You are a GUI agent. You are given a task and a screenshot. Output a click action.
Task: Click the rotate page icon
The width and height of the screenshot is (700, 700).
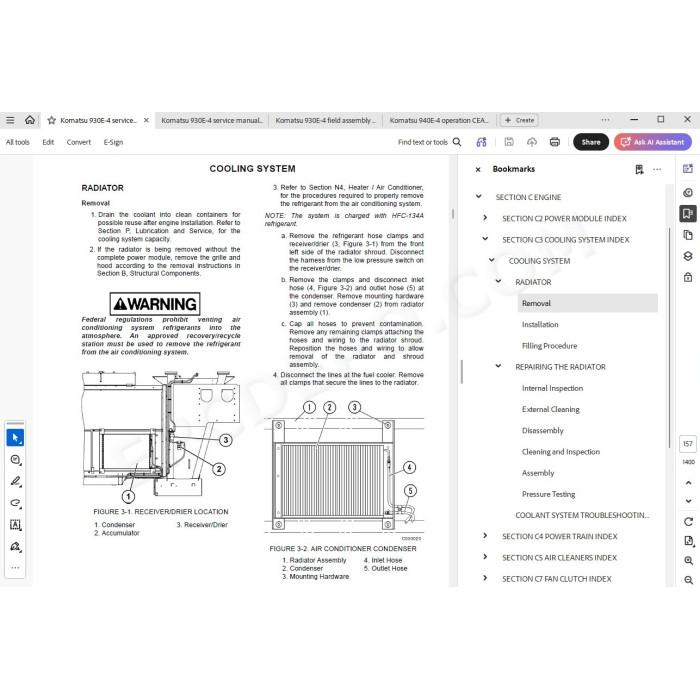688,521
